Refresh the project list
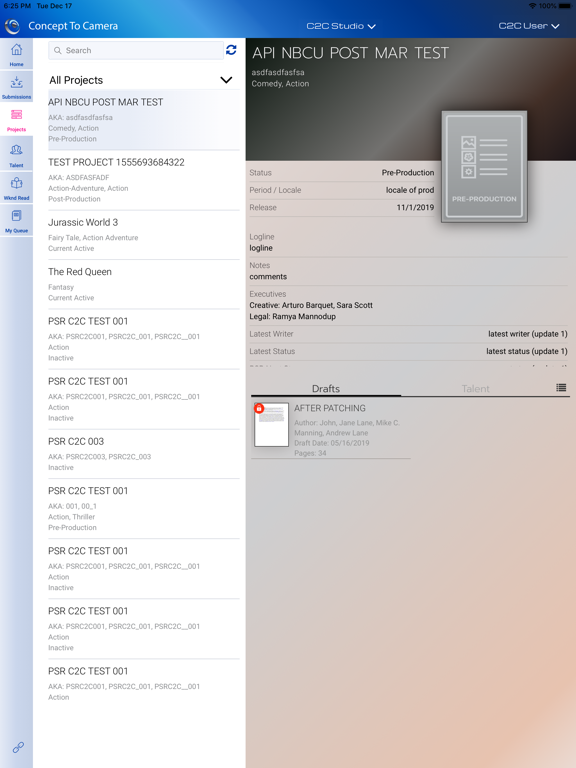576x768 pixels. pyautogui.click(x=231, y=50)
